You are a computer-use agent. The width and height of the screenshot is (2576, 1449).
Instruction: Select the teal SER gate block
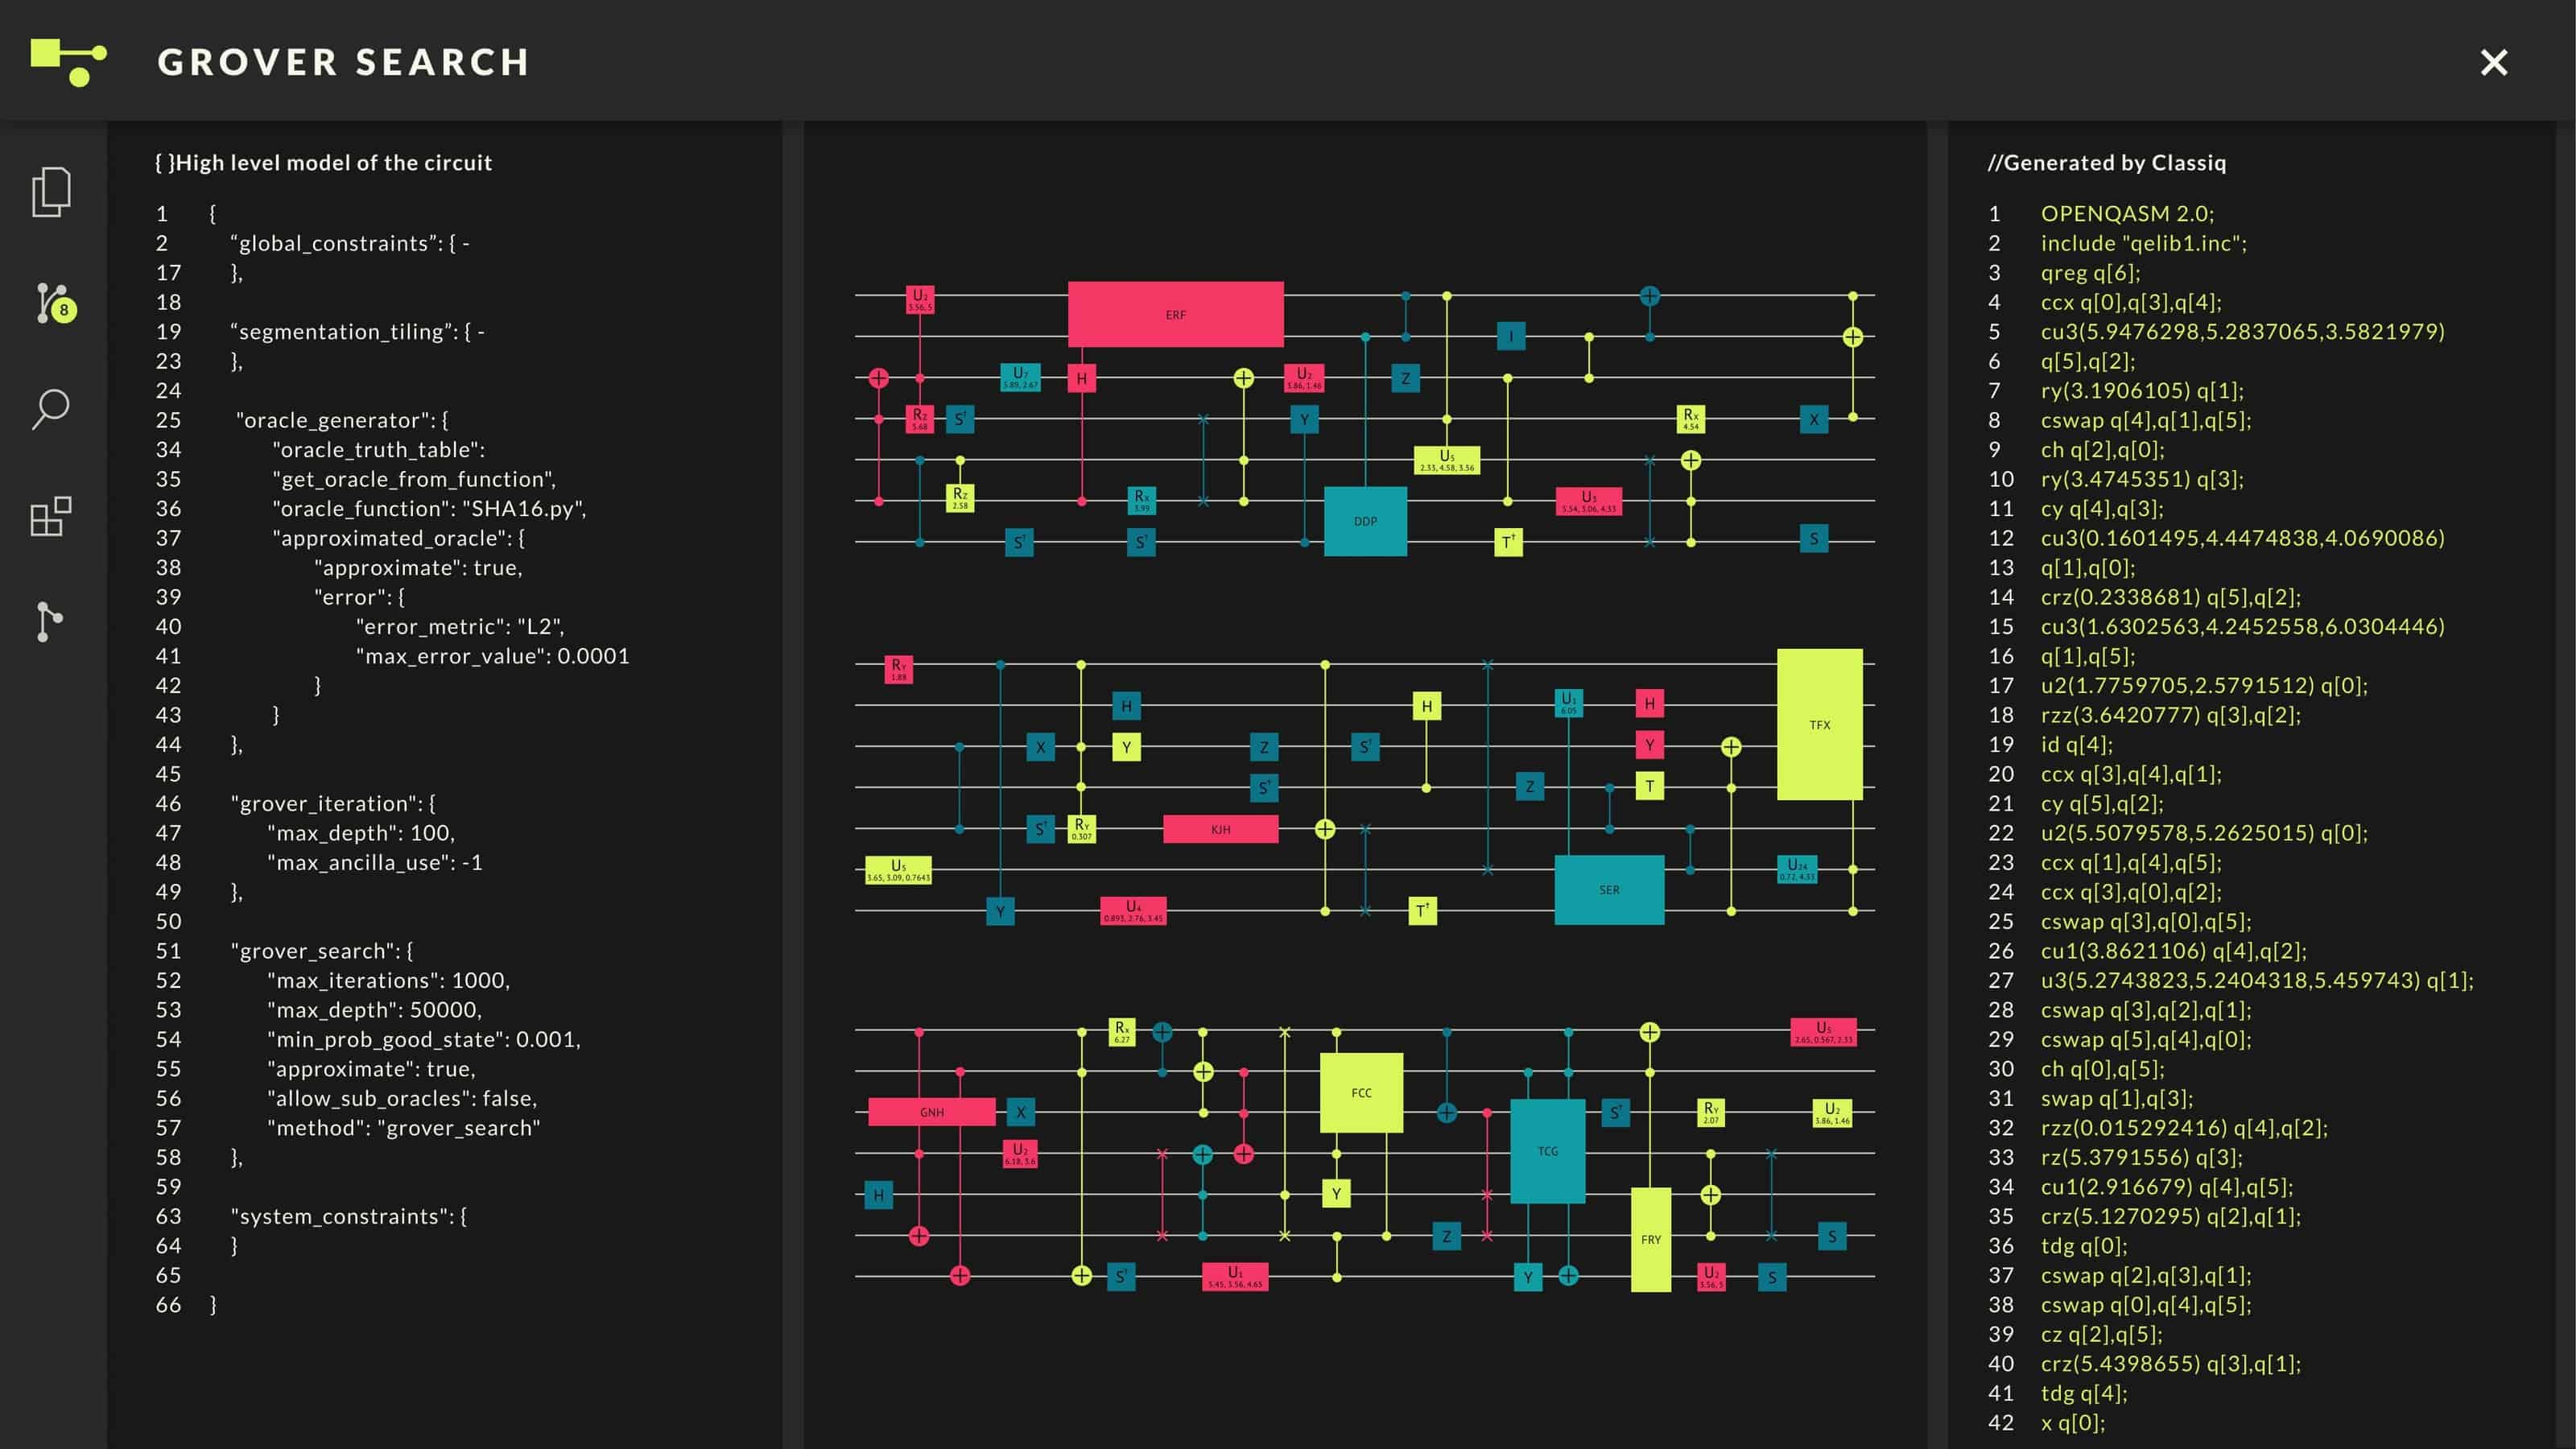coord(1608,889)
